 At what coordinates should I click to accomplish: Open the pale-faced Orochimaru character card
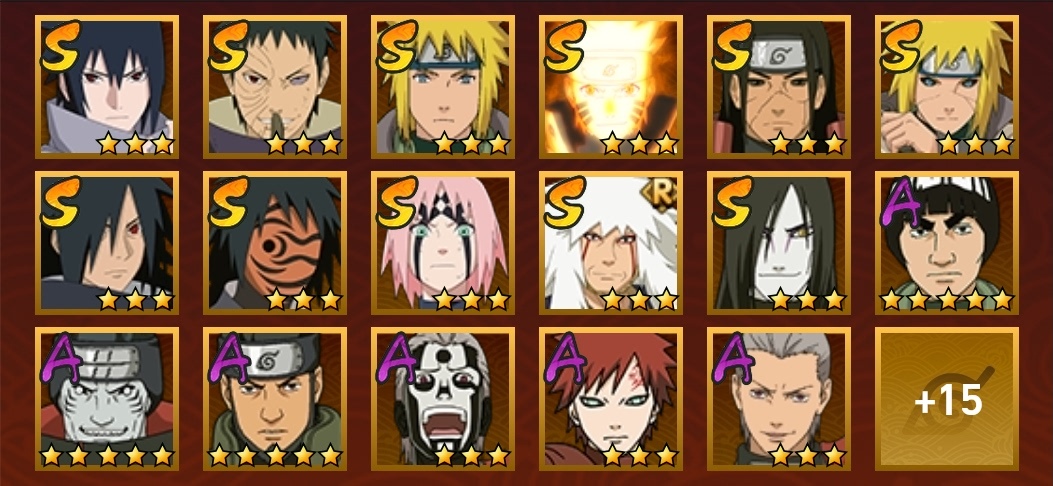tap(778, 242)
